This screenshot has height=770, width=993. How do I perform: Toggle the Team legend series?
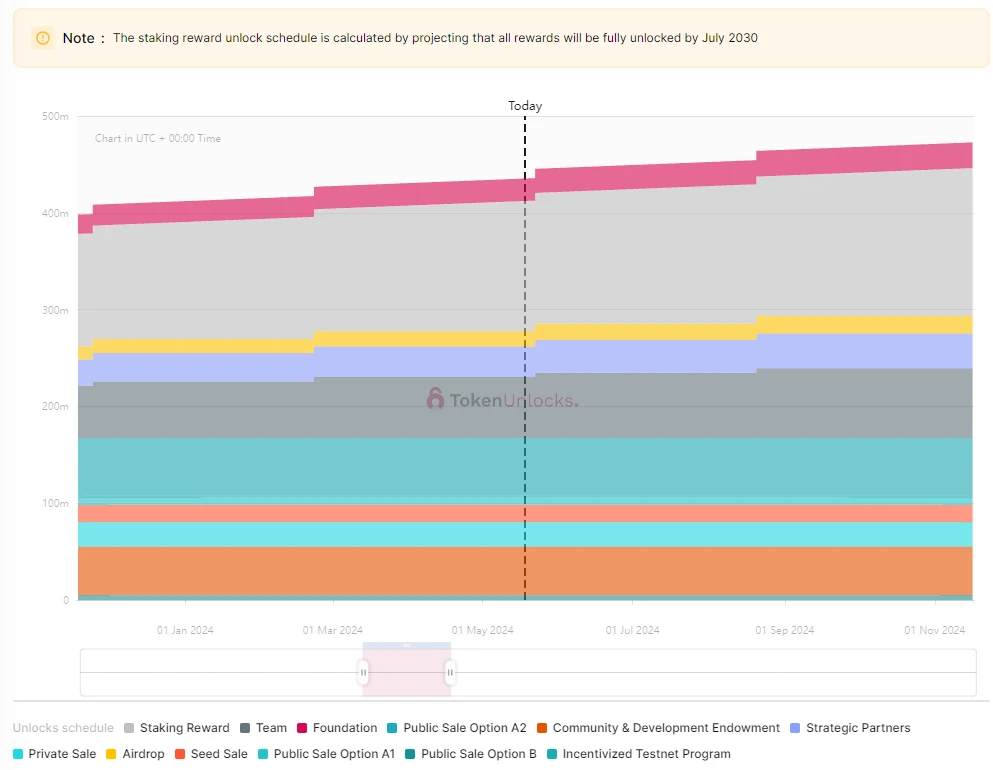(263, 728)
